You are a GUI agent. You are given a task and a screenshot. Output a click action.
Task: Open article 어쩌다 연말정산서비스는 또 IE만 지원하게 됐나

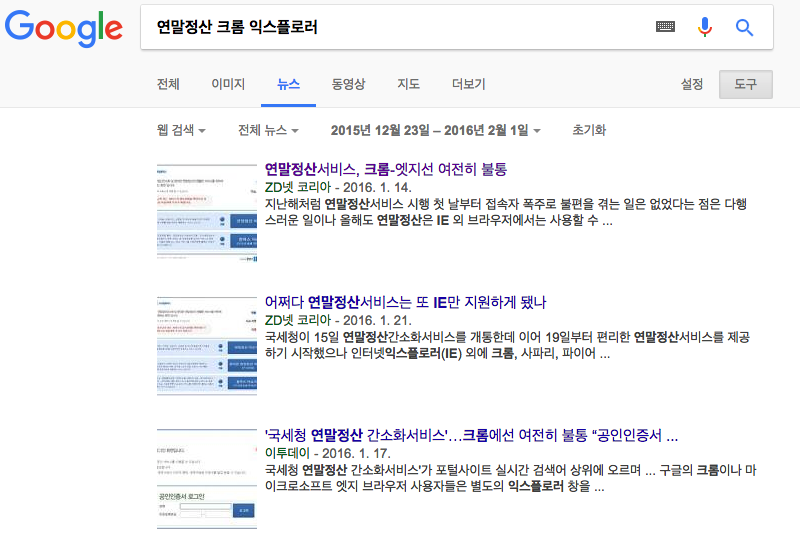405,302
